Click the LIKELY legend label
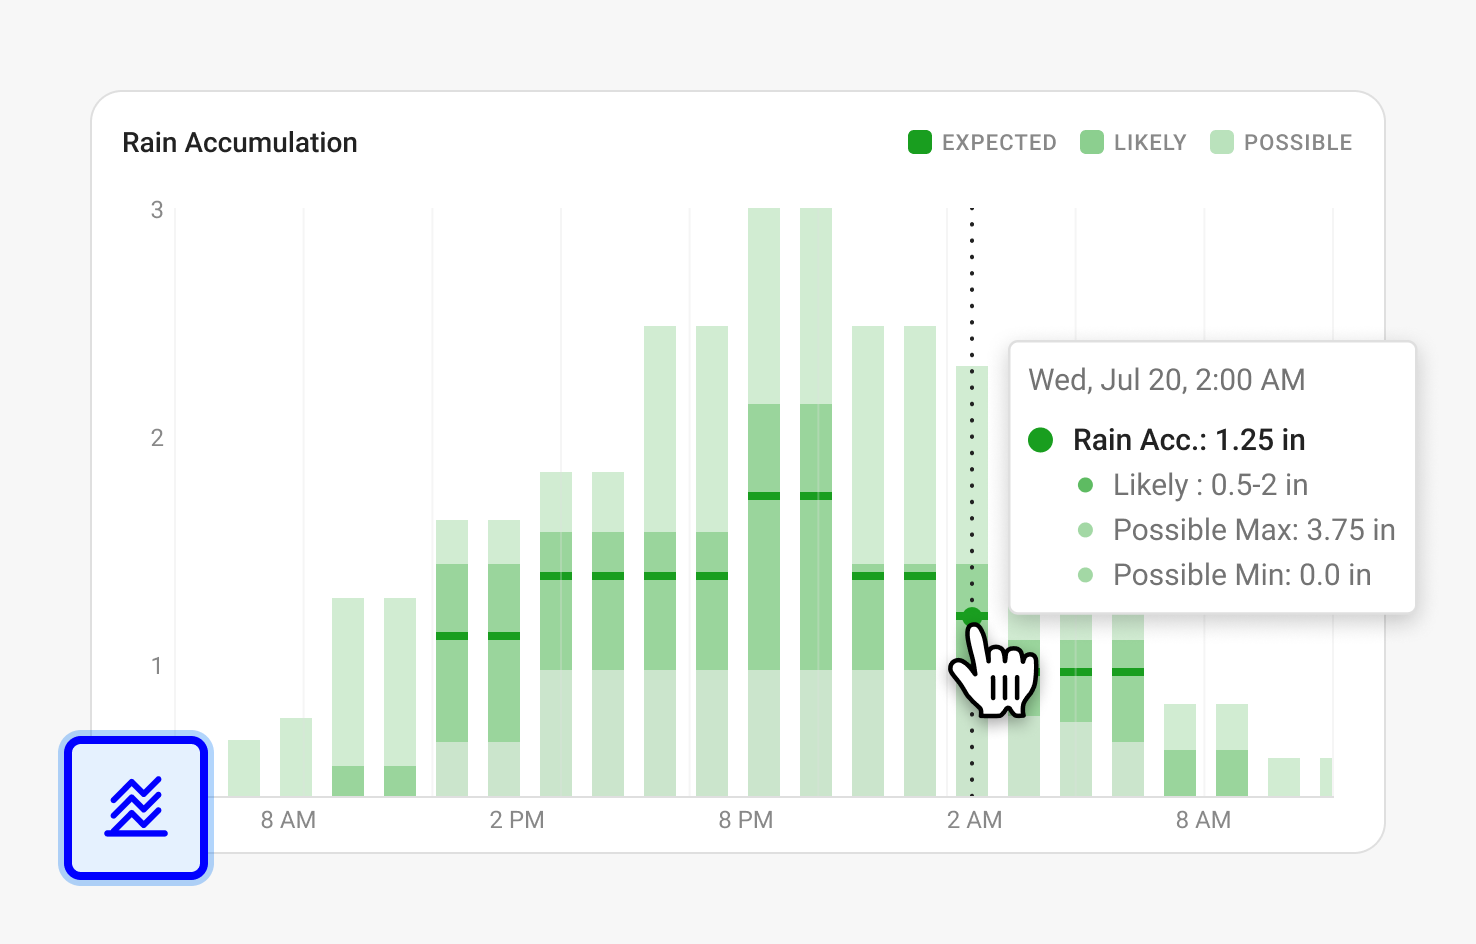This screenshot has width=1476, height=944. (1150, 143)
